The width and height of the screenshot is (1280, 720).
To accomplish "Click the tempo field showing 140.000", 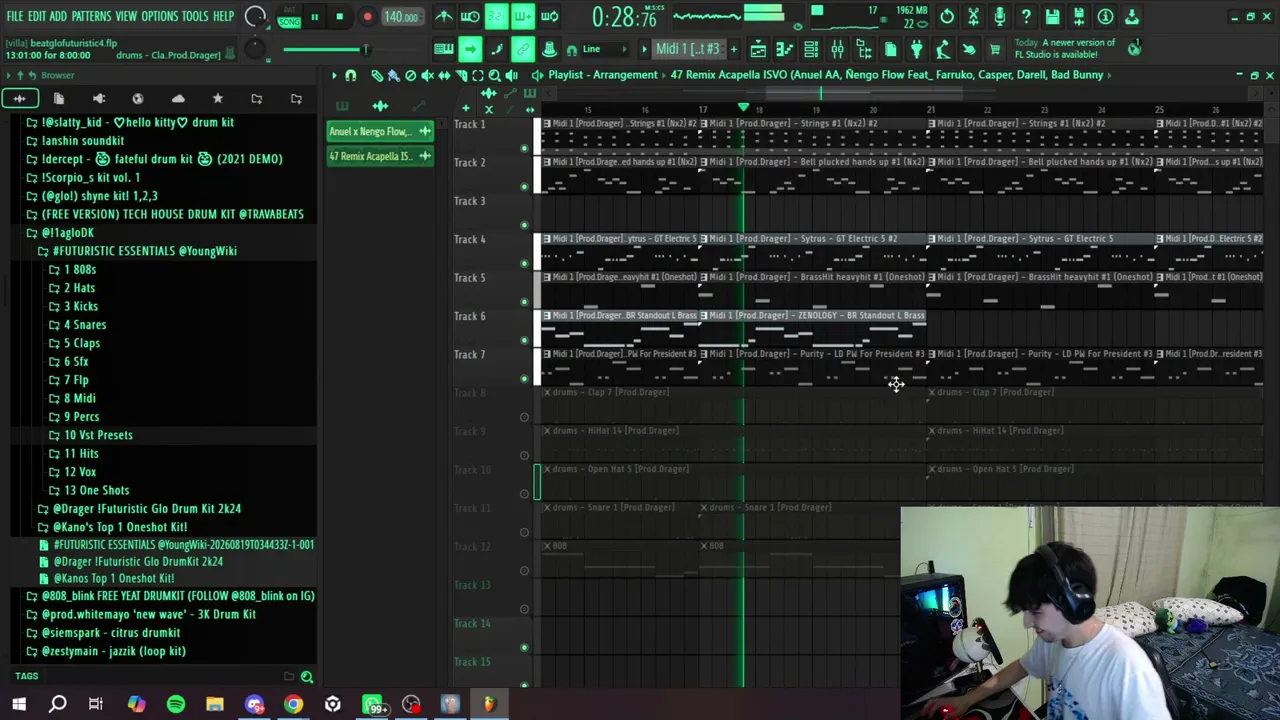I will 401,17.
